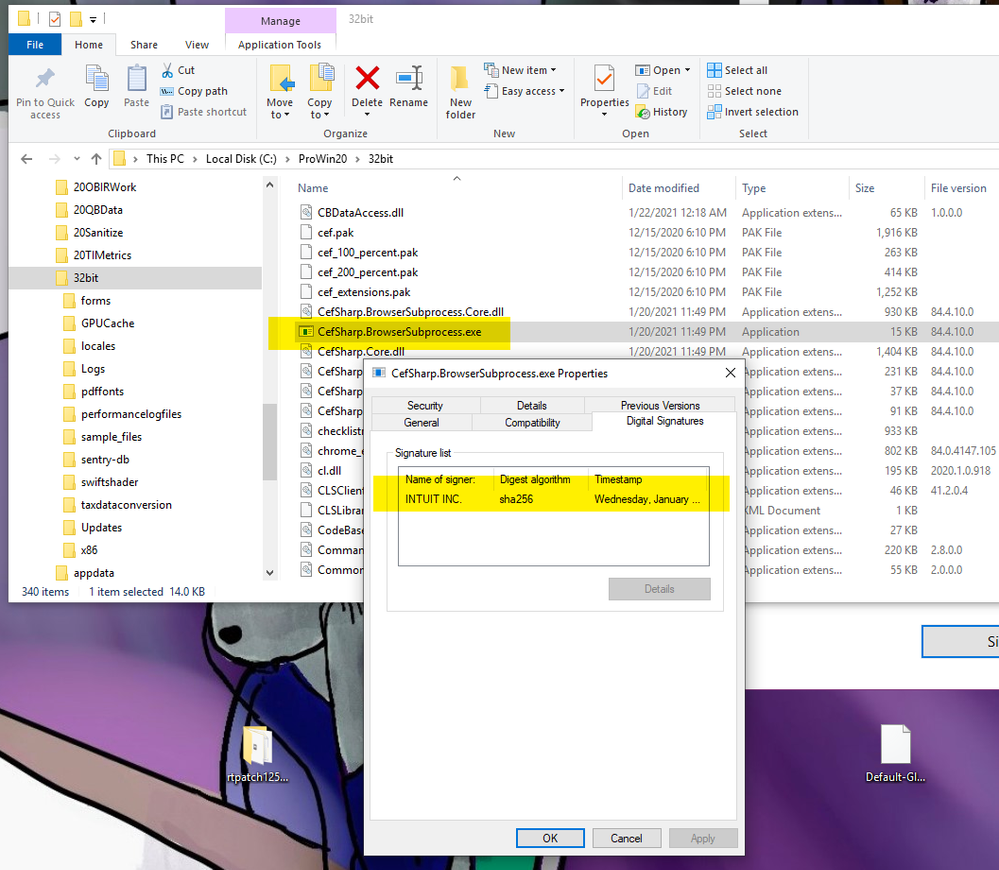Click the History icon in Open group
This screenshot has width=999, height=870.
[645, 112]
